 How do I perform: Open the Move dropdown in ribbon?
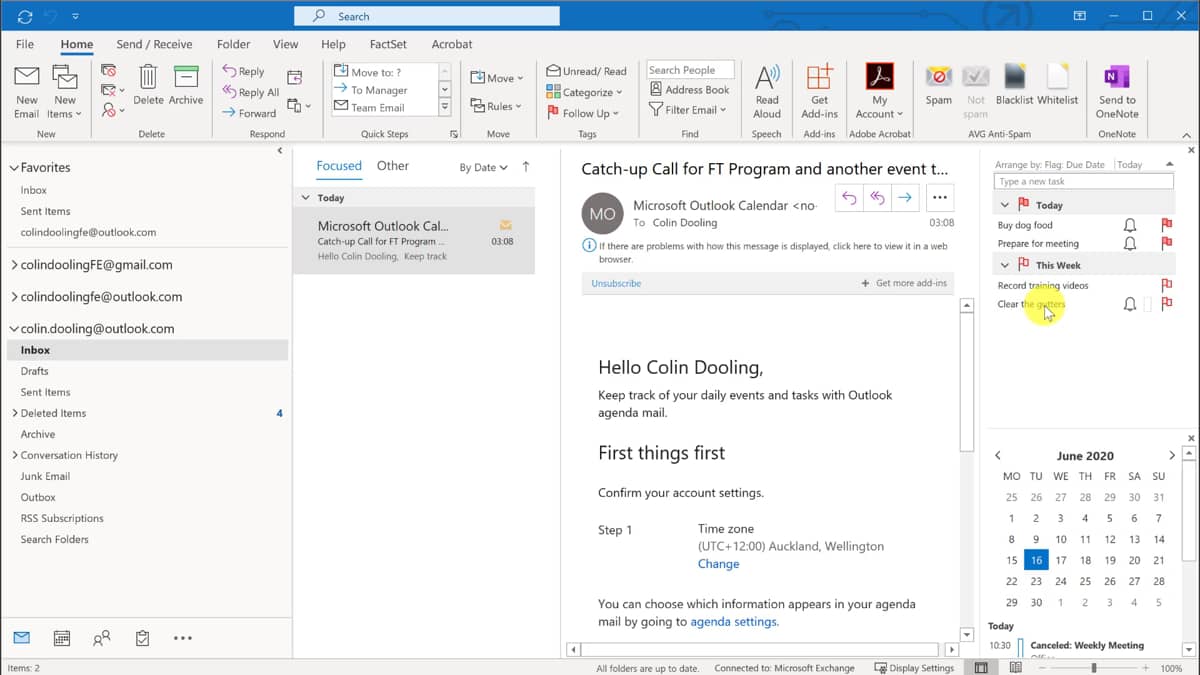497,78
